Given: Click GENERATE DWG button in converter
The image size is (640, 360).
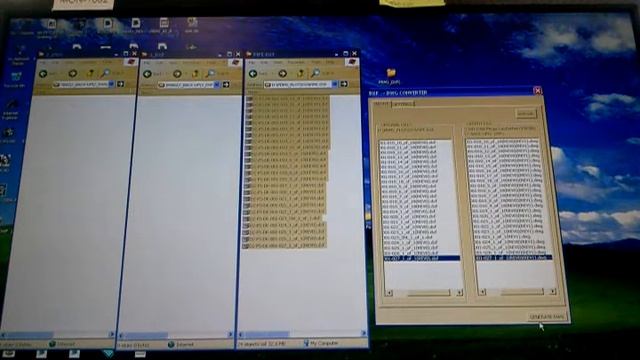Looking at the screenshot, I should coord(547,317).
